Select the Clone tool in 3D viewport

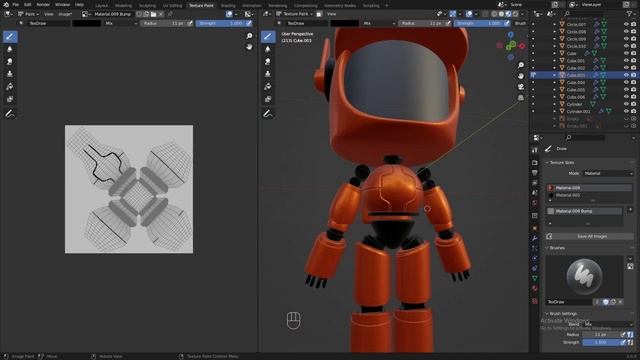[x=268, y=74]
